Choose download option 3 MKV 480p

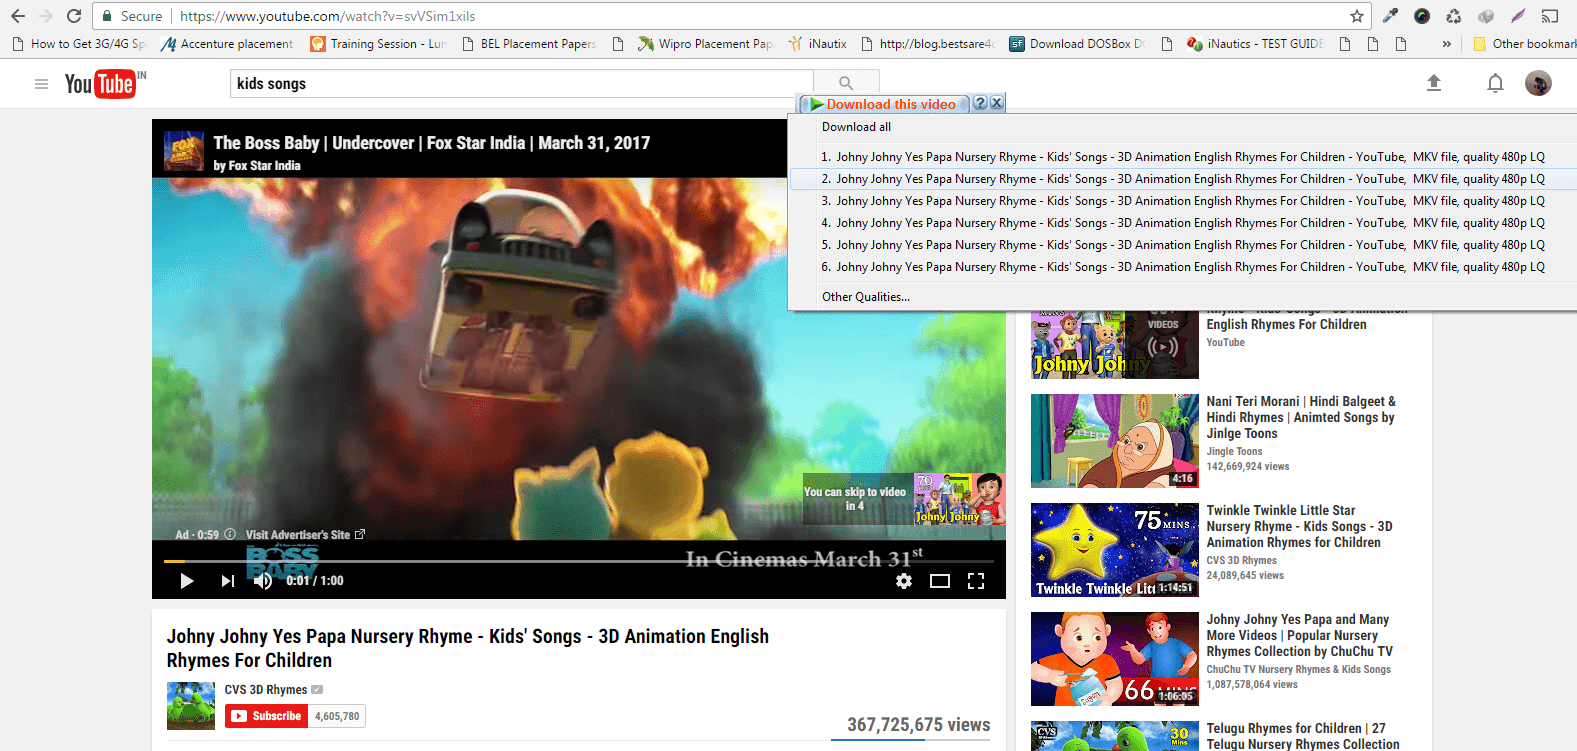(1183, 201)
